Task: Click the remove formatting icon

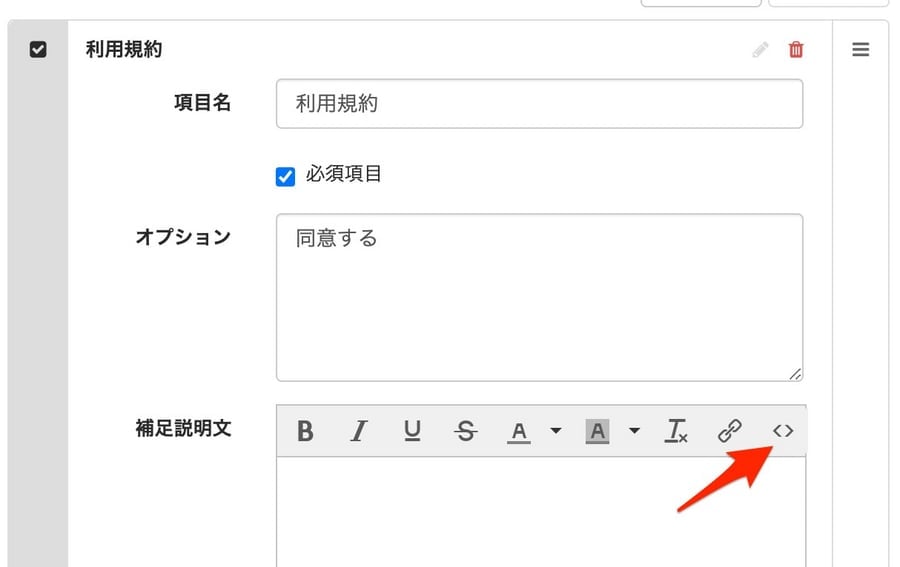Action: coord(676,431)
